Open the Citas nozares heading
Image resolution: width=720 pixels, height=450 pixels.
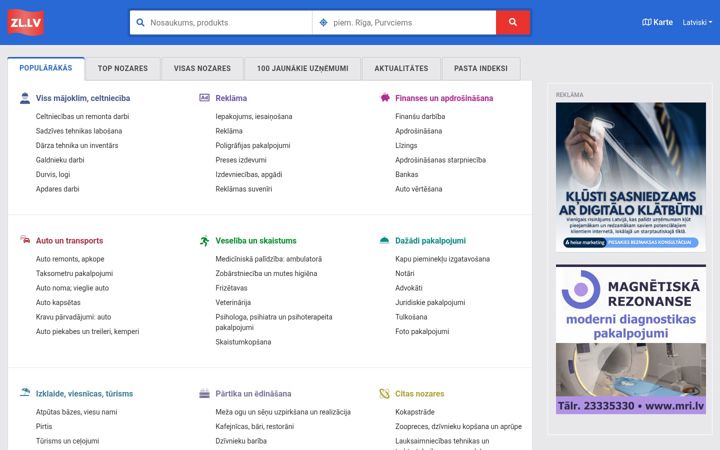click(x=420, y=394)
